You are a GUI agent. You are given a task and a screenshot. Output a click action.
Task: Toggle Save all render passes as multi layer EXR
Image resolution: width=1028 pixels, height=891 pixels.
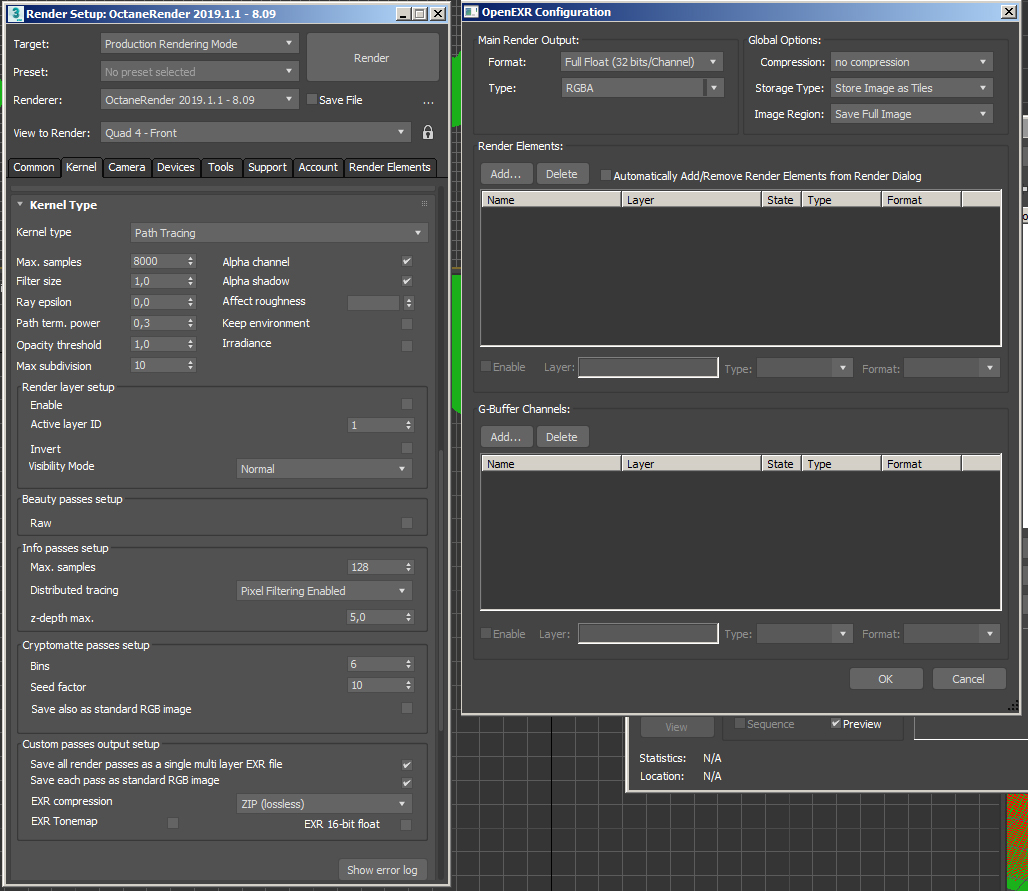[406, 764]
